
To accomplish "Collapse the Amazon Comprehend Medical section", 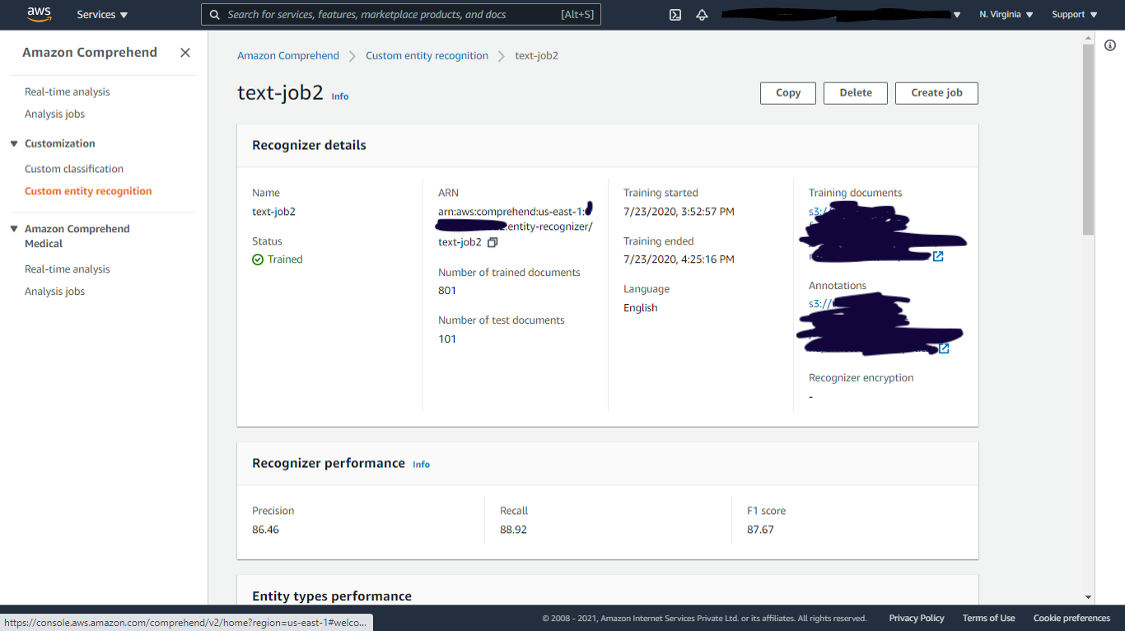I will 14,229.
